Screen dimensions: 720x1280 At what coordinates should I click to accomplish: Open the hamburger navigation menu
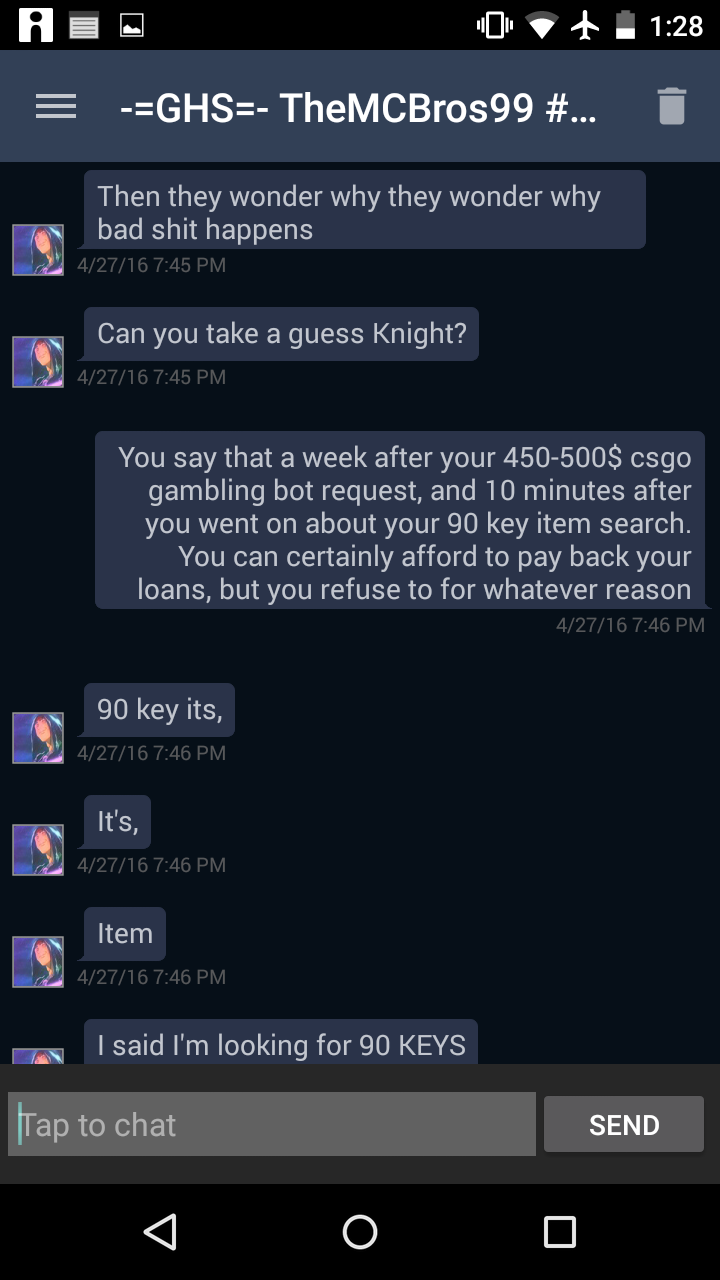(x=56, y=107)
